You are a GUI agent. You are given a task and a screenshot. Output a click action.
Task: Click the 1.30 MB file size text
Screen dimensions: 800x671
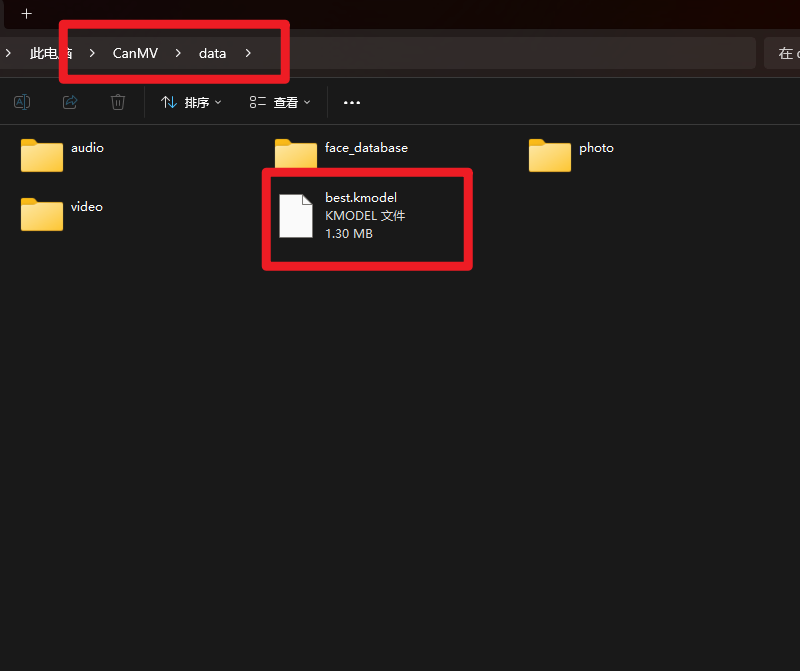[349, 234]
